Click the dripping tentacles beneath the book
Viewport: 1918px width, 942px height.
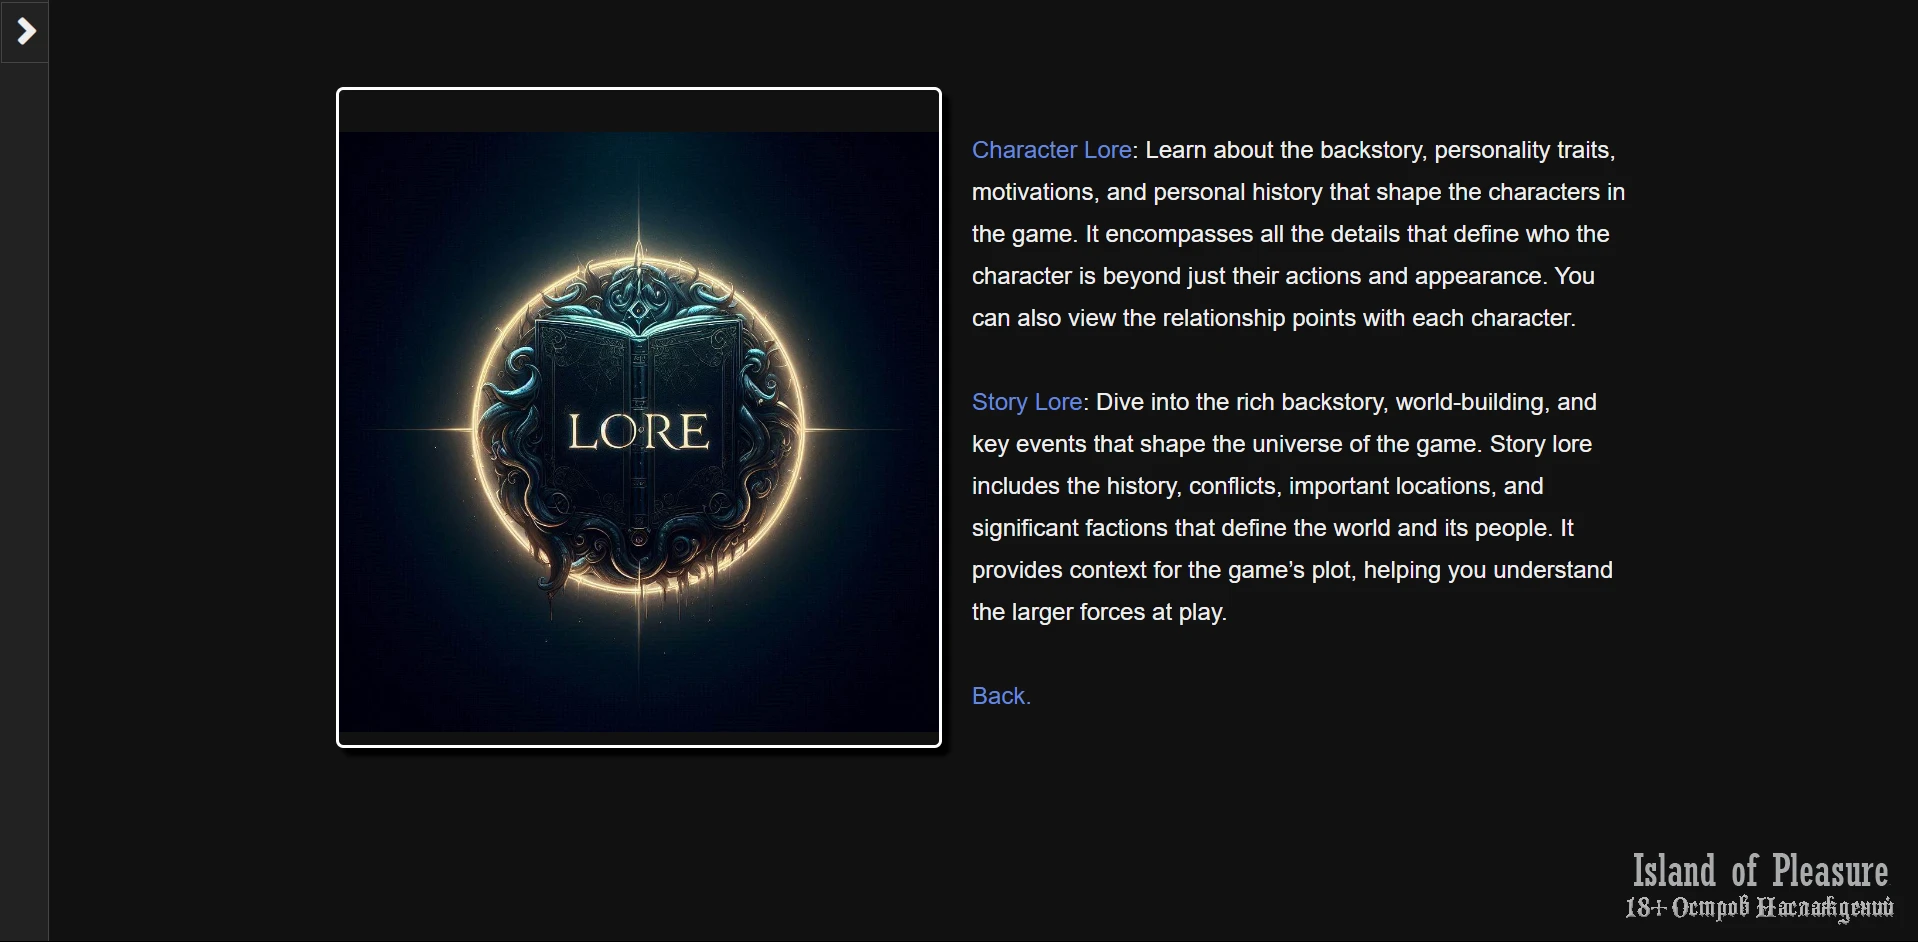pos(639,565)
